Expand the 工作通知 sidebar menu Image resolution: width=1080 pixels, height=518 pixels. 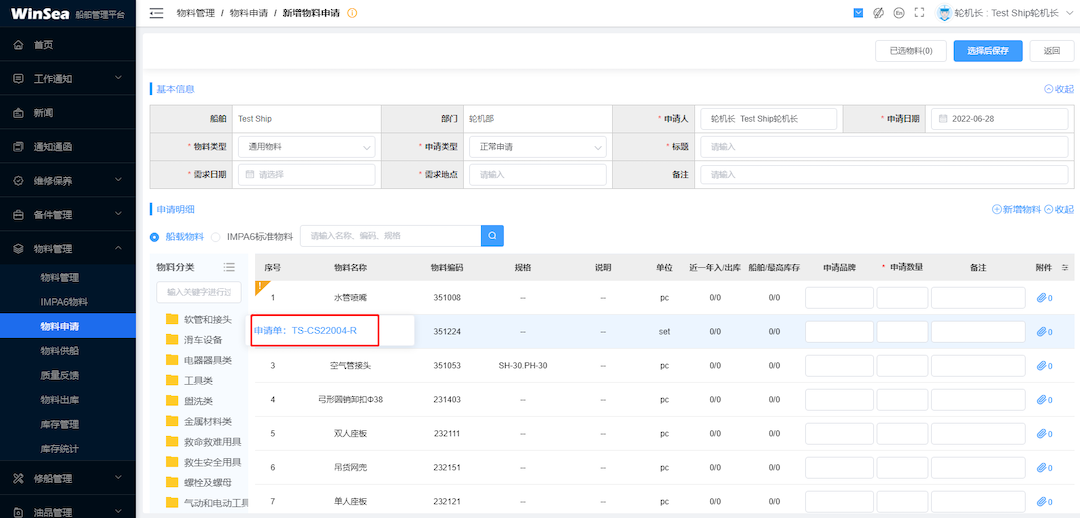pos(68,79)
